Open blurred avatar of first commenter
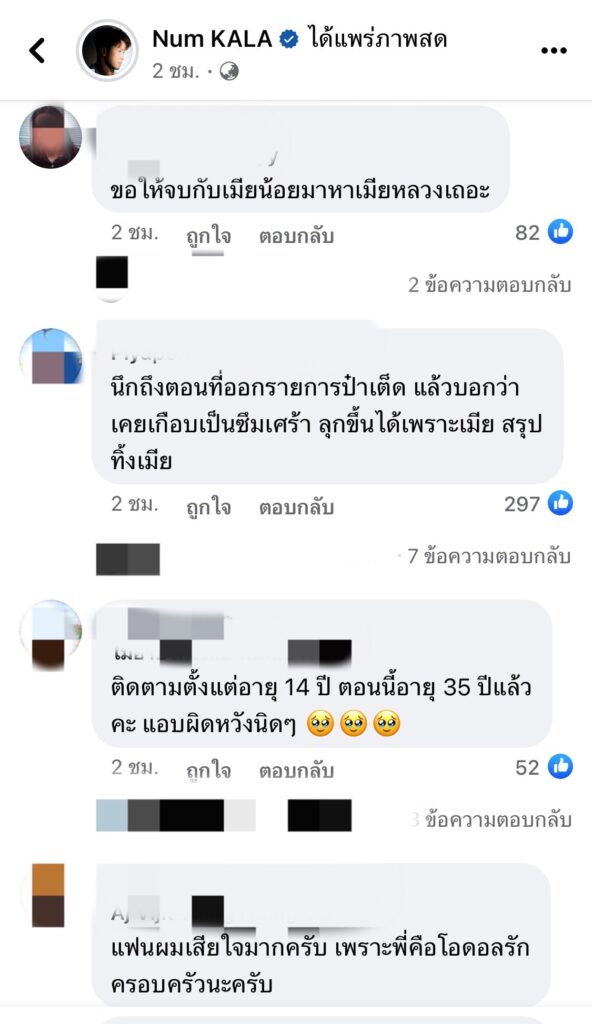The height and width of the screenshot is (1024, 592). tap(50, 137)
